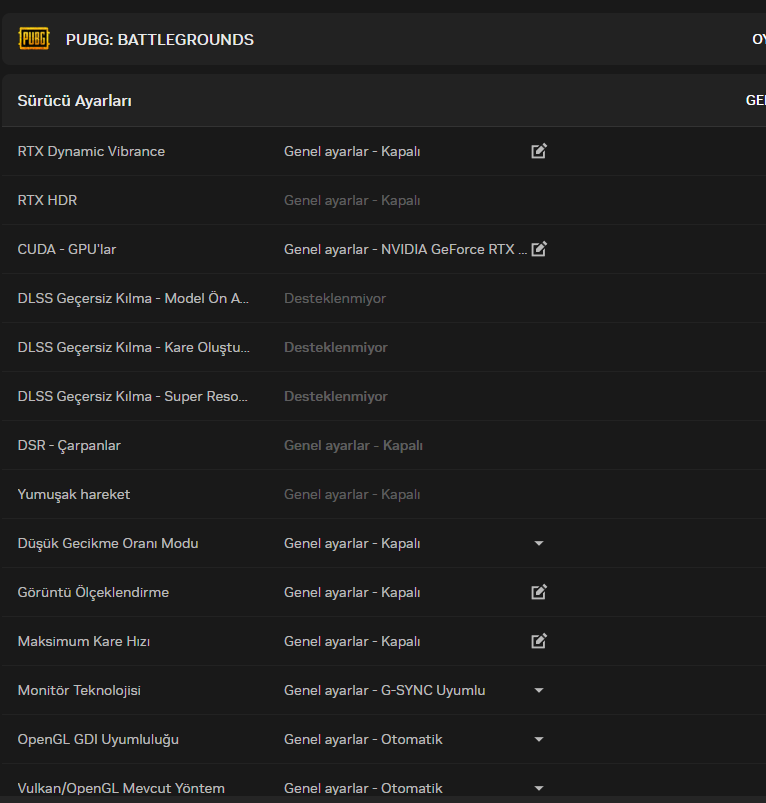Edit the CUDA - GPU'lar setting
Image resolution: width=766 pixels, height=803 pixels.
click(x=539, y=249)
